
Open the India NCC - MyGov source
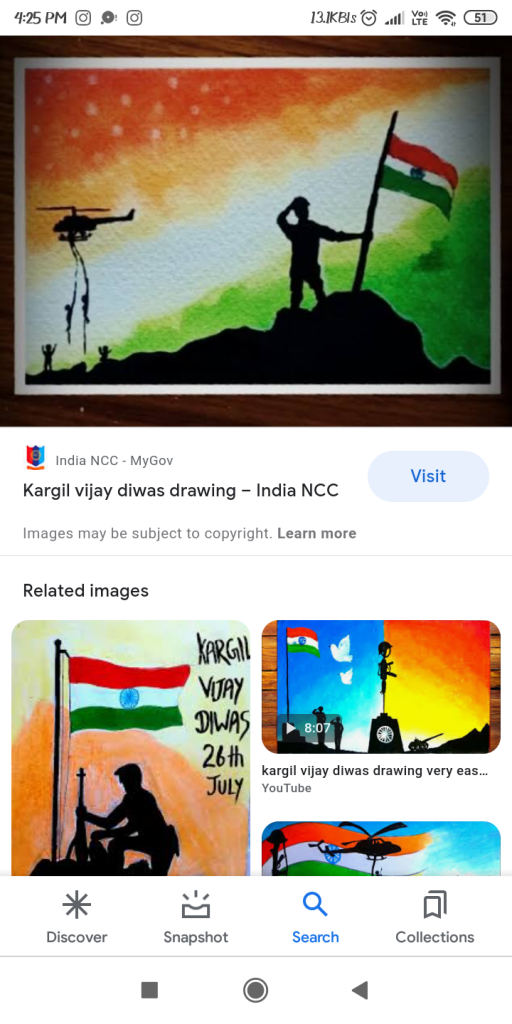[114, 460]
